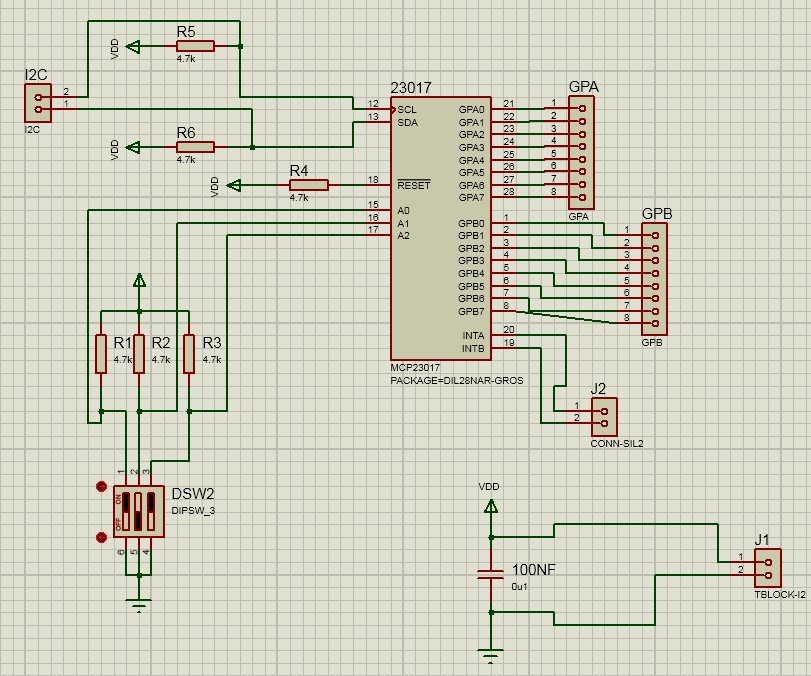
Task: Select vertical resistor R3 body
Action: pyautogui.click(x=189, y=354)
